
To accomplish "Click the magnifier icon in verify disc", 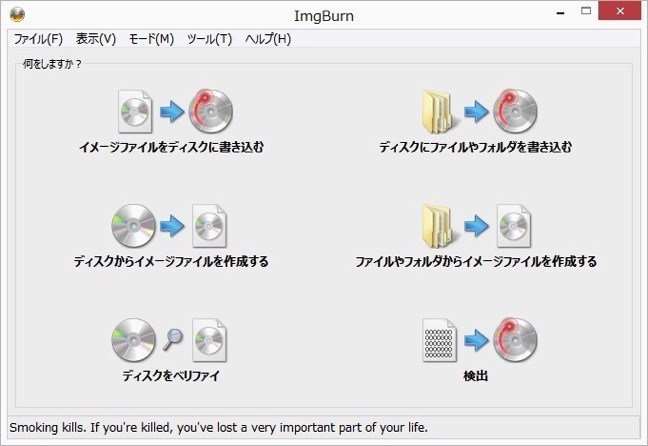I will 171,340.
